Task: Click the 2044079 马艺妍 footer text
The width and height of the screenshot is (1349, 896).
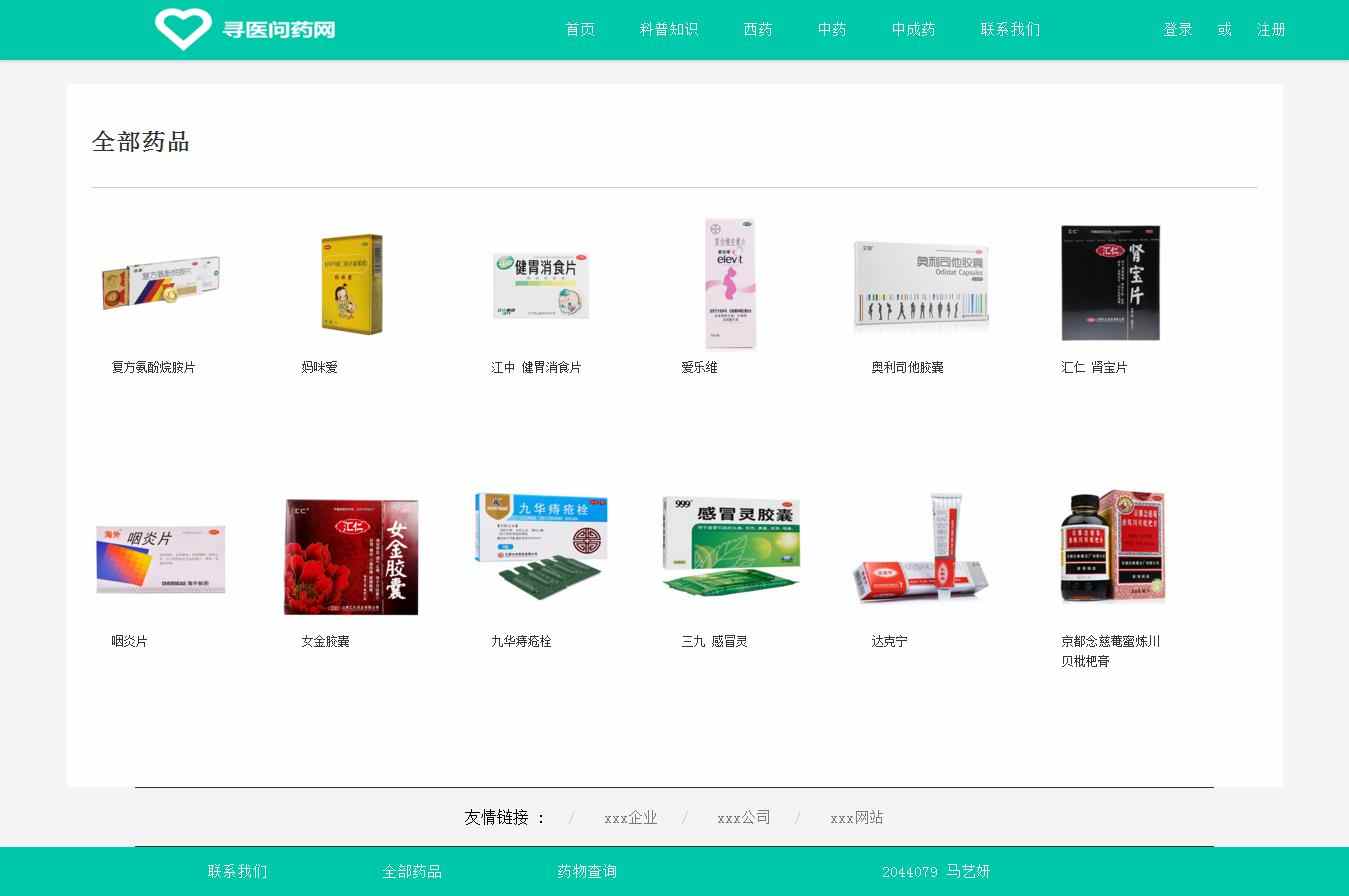Action: coord(936,872)
